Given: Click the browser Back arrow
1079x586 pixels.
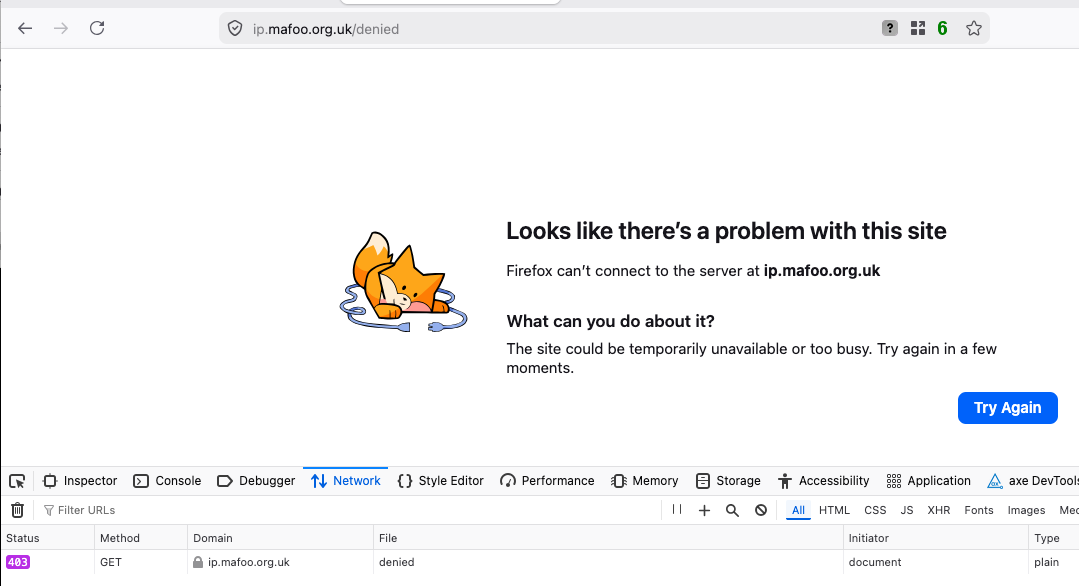Looking at the screenshot, I should (25, 28).
